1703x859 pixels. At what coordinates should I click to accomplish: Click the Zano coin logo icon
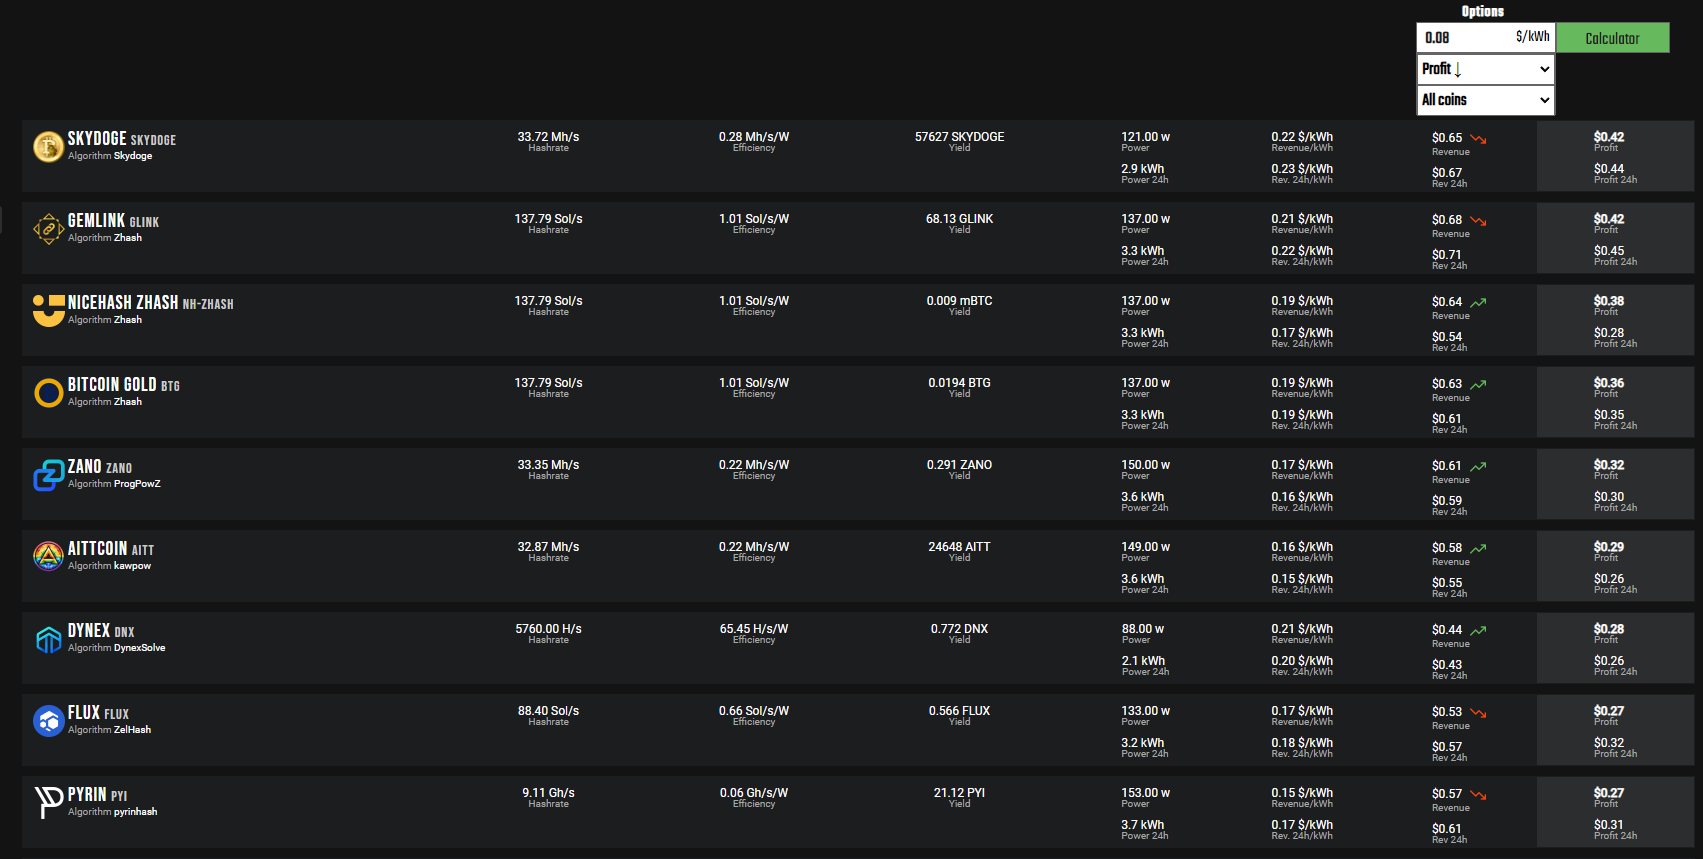[x=48, y=475]
